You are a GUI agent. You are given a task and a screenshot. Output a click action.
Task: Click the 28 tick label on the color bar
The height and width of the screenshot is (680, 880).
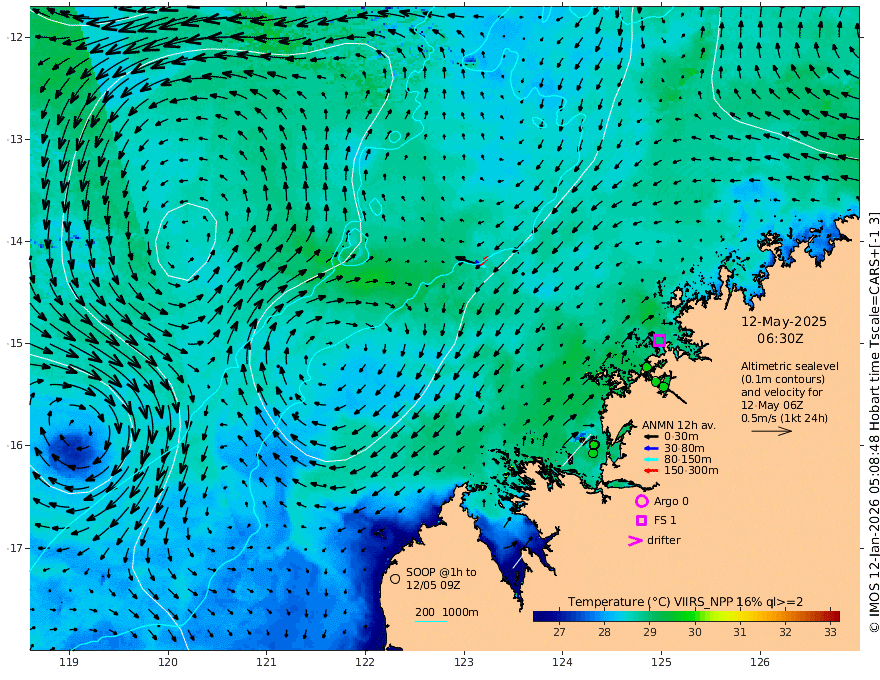pyautogui.click(x=604, y=632)
